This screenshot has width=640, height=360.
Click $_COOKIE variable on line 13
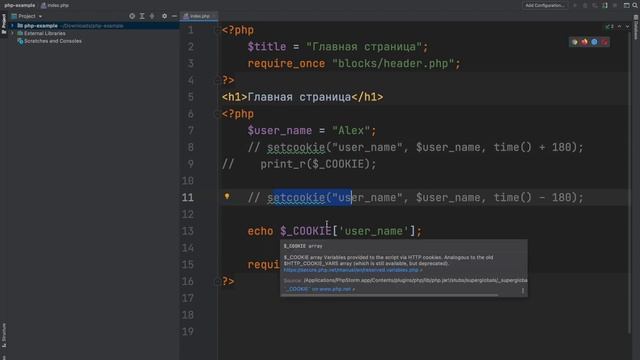pyautogui.click(x=305, y=231)
